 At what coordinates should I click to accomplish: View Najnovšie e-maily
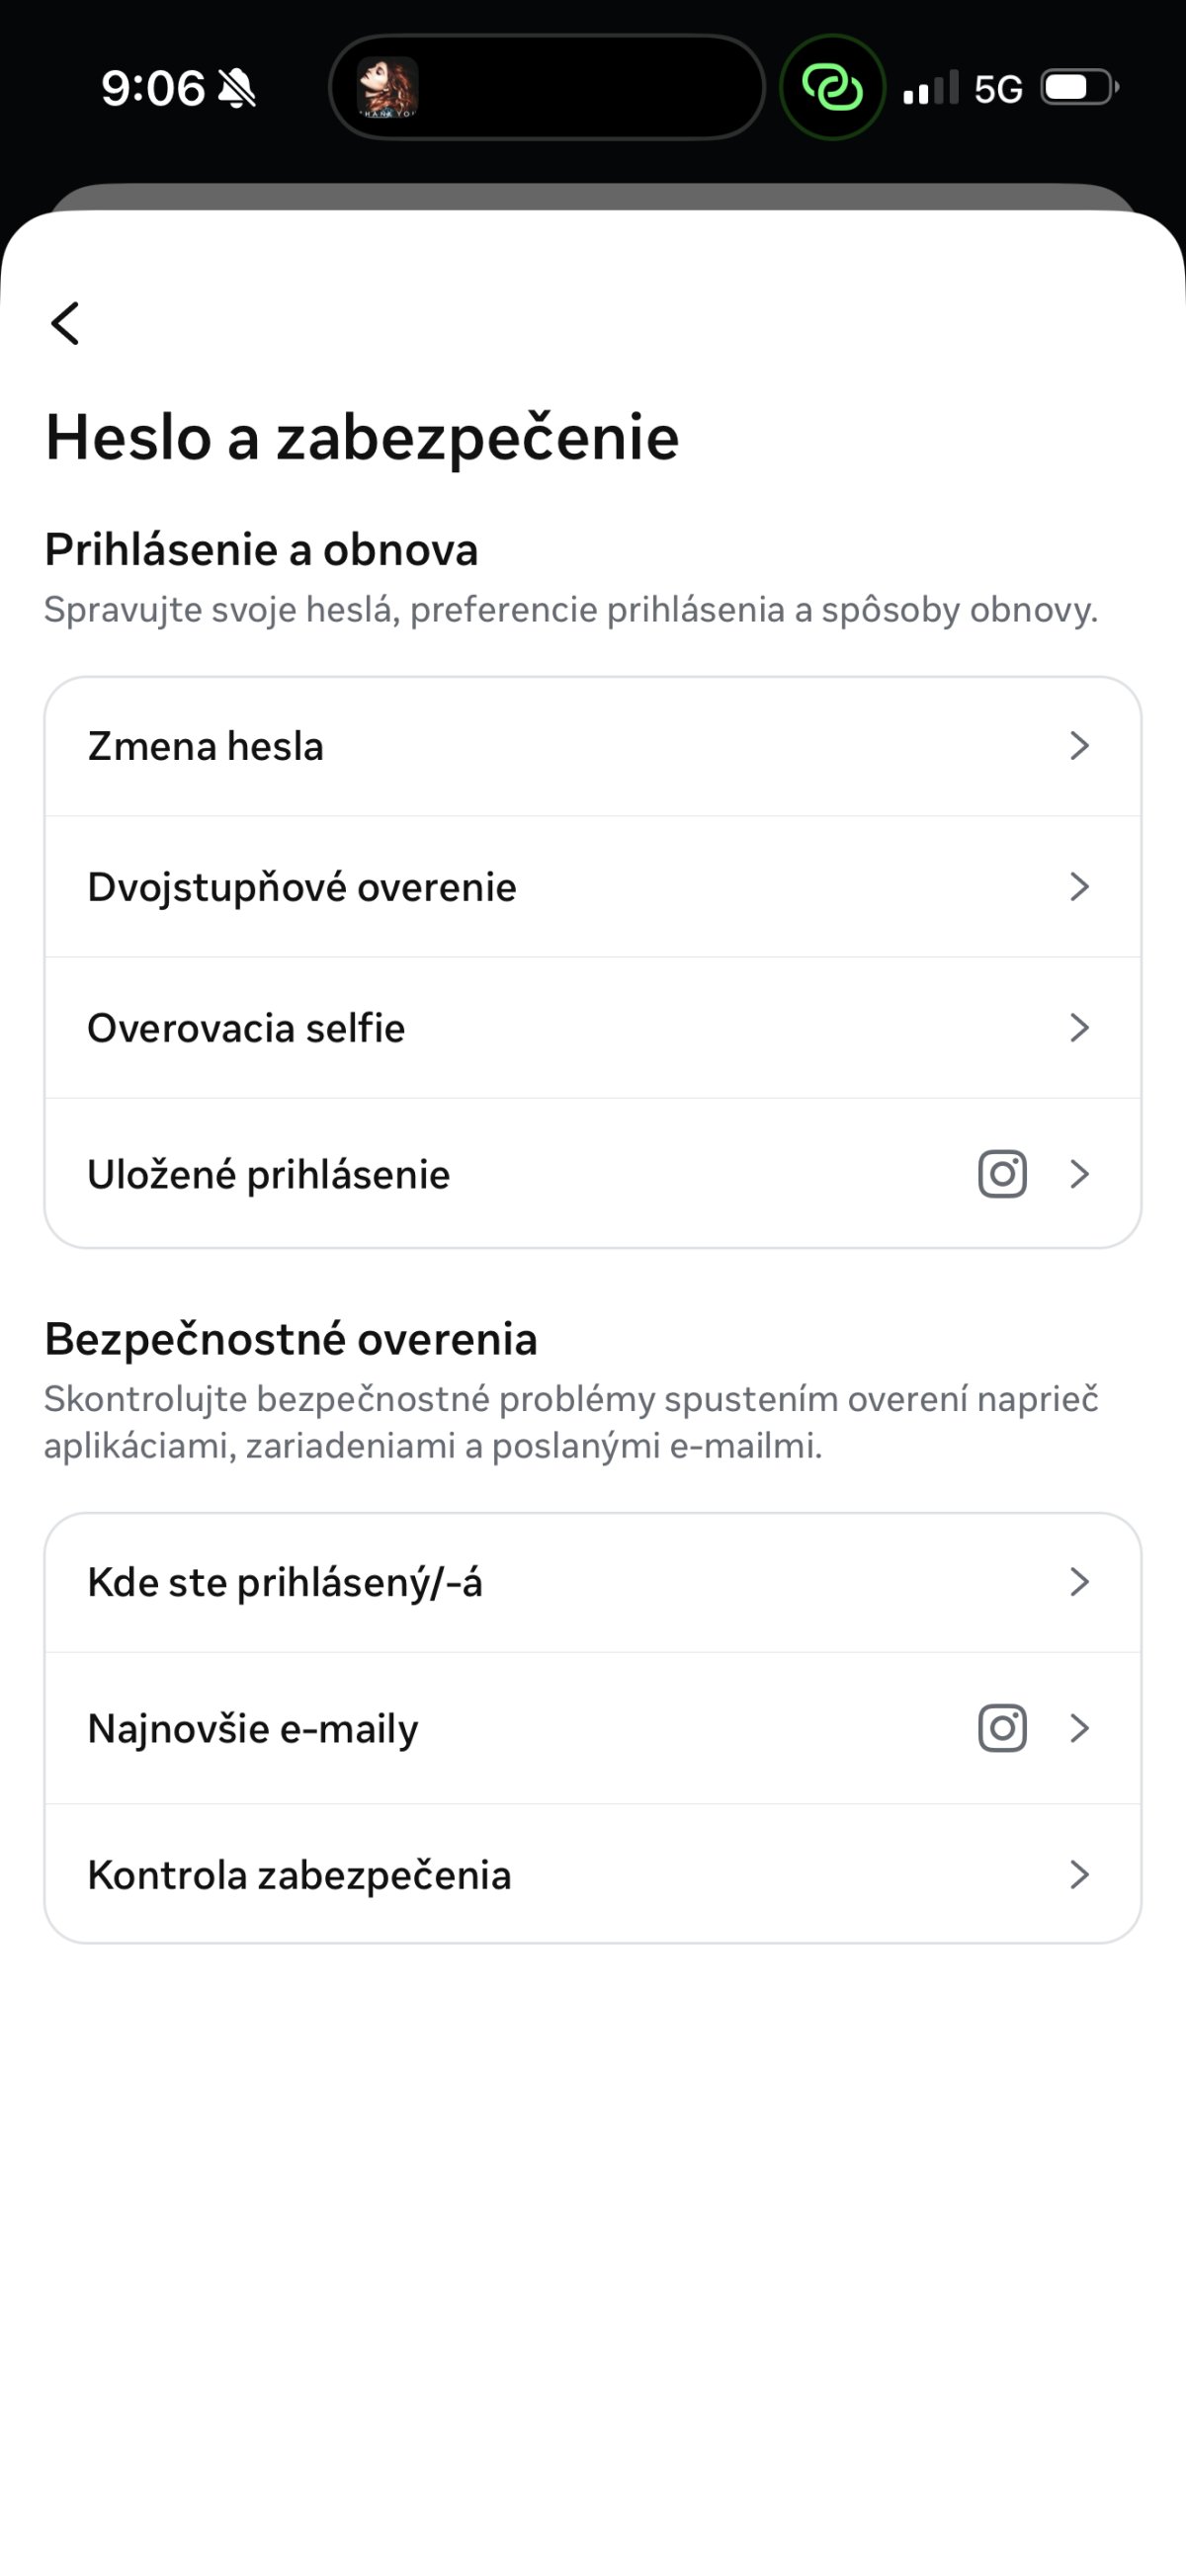(x=253, y=1728)
